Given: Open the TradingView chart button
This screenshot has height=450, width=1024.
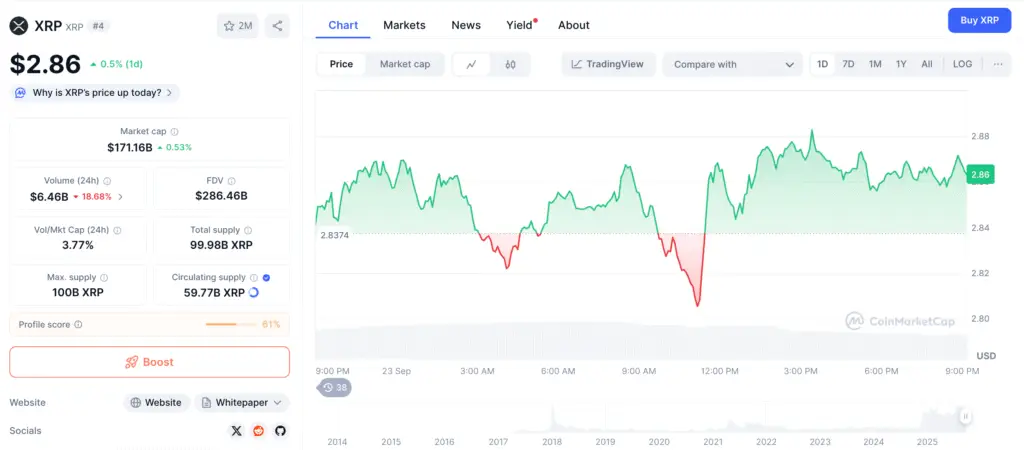Looking at the screenshot, I should pyautogui.click(x=608, y=65).
